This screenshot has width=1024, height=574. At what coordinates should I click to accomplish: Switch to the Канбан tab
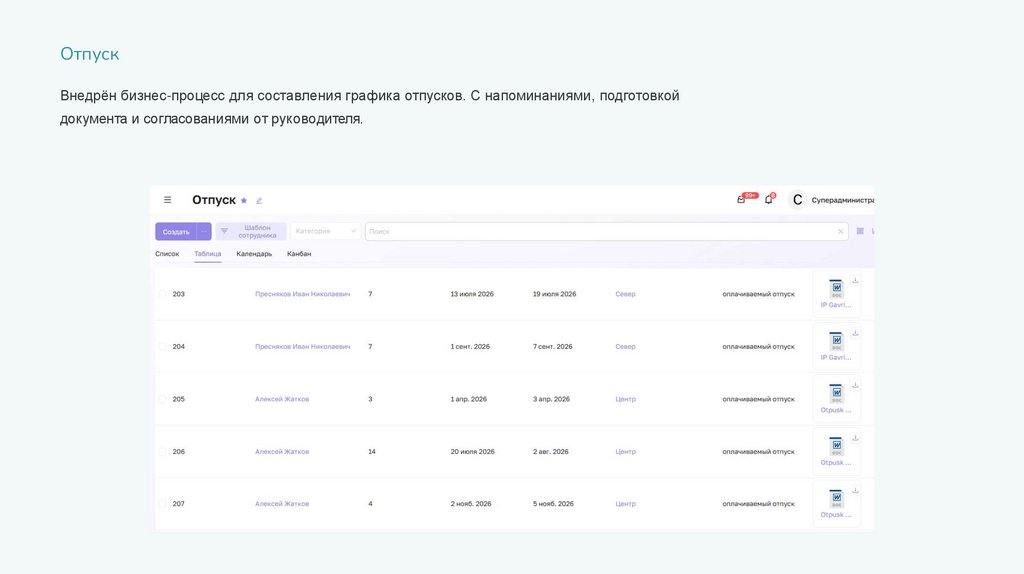tap(299, 254)
